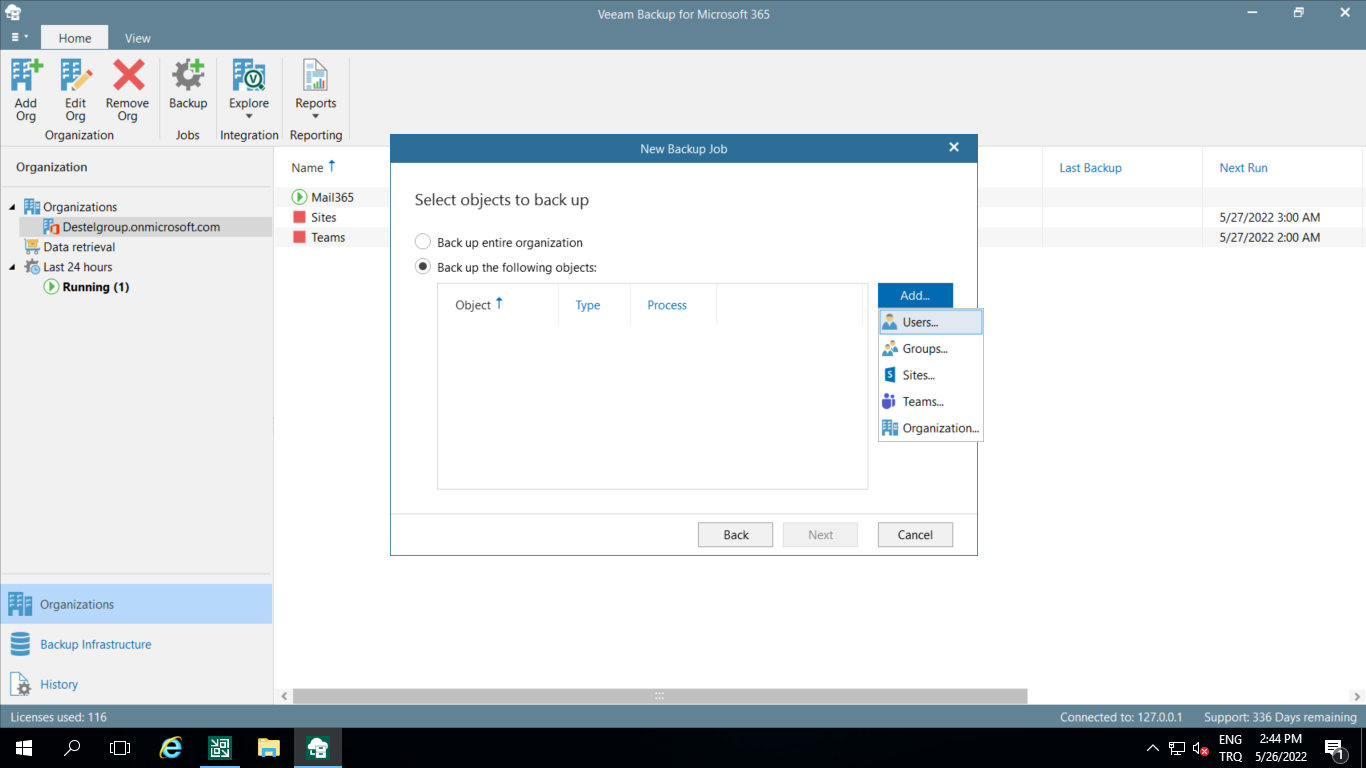Click the Add... button in dialog
The width and height of the screenshot is (1366, 768).
(x=915, y=295)
